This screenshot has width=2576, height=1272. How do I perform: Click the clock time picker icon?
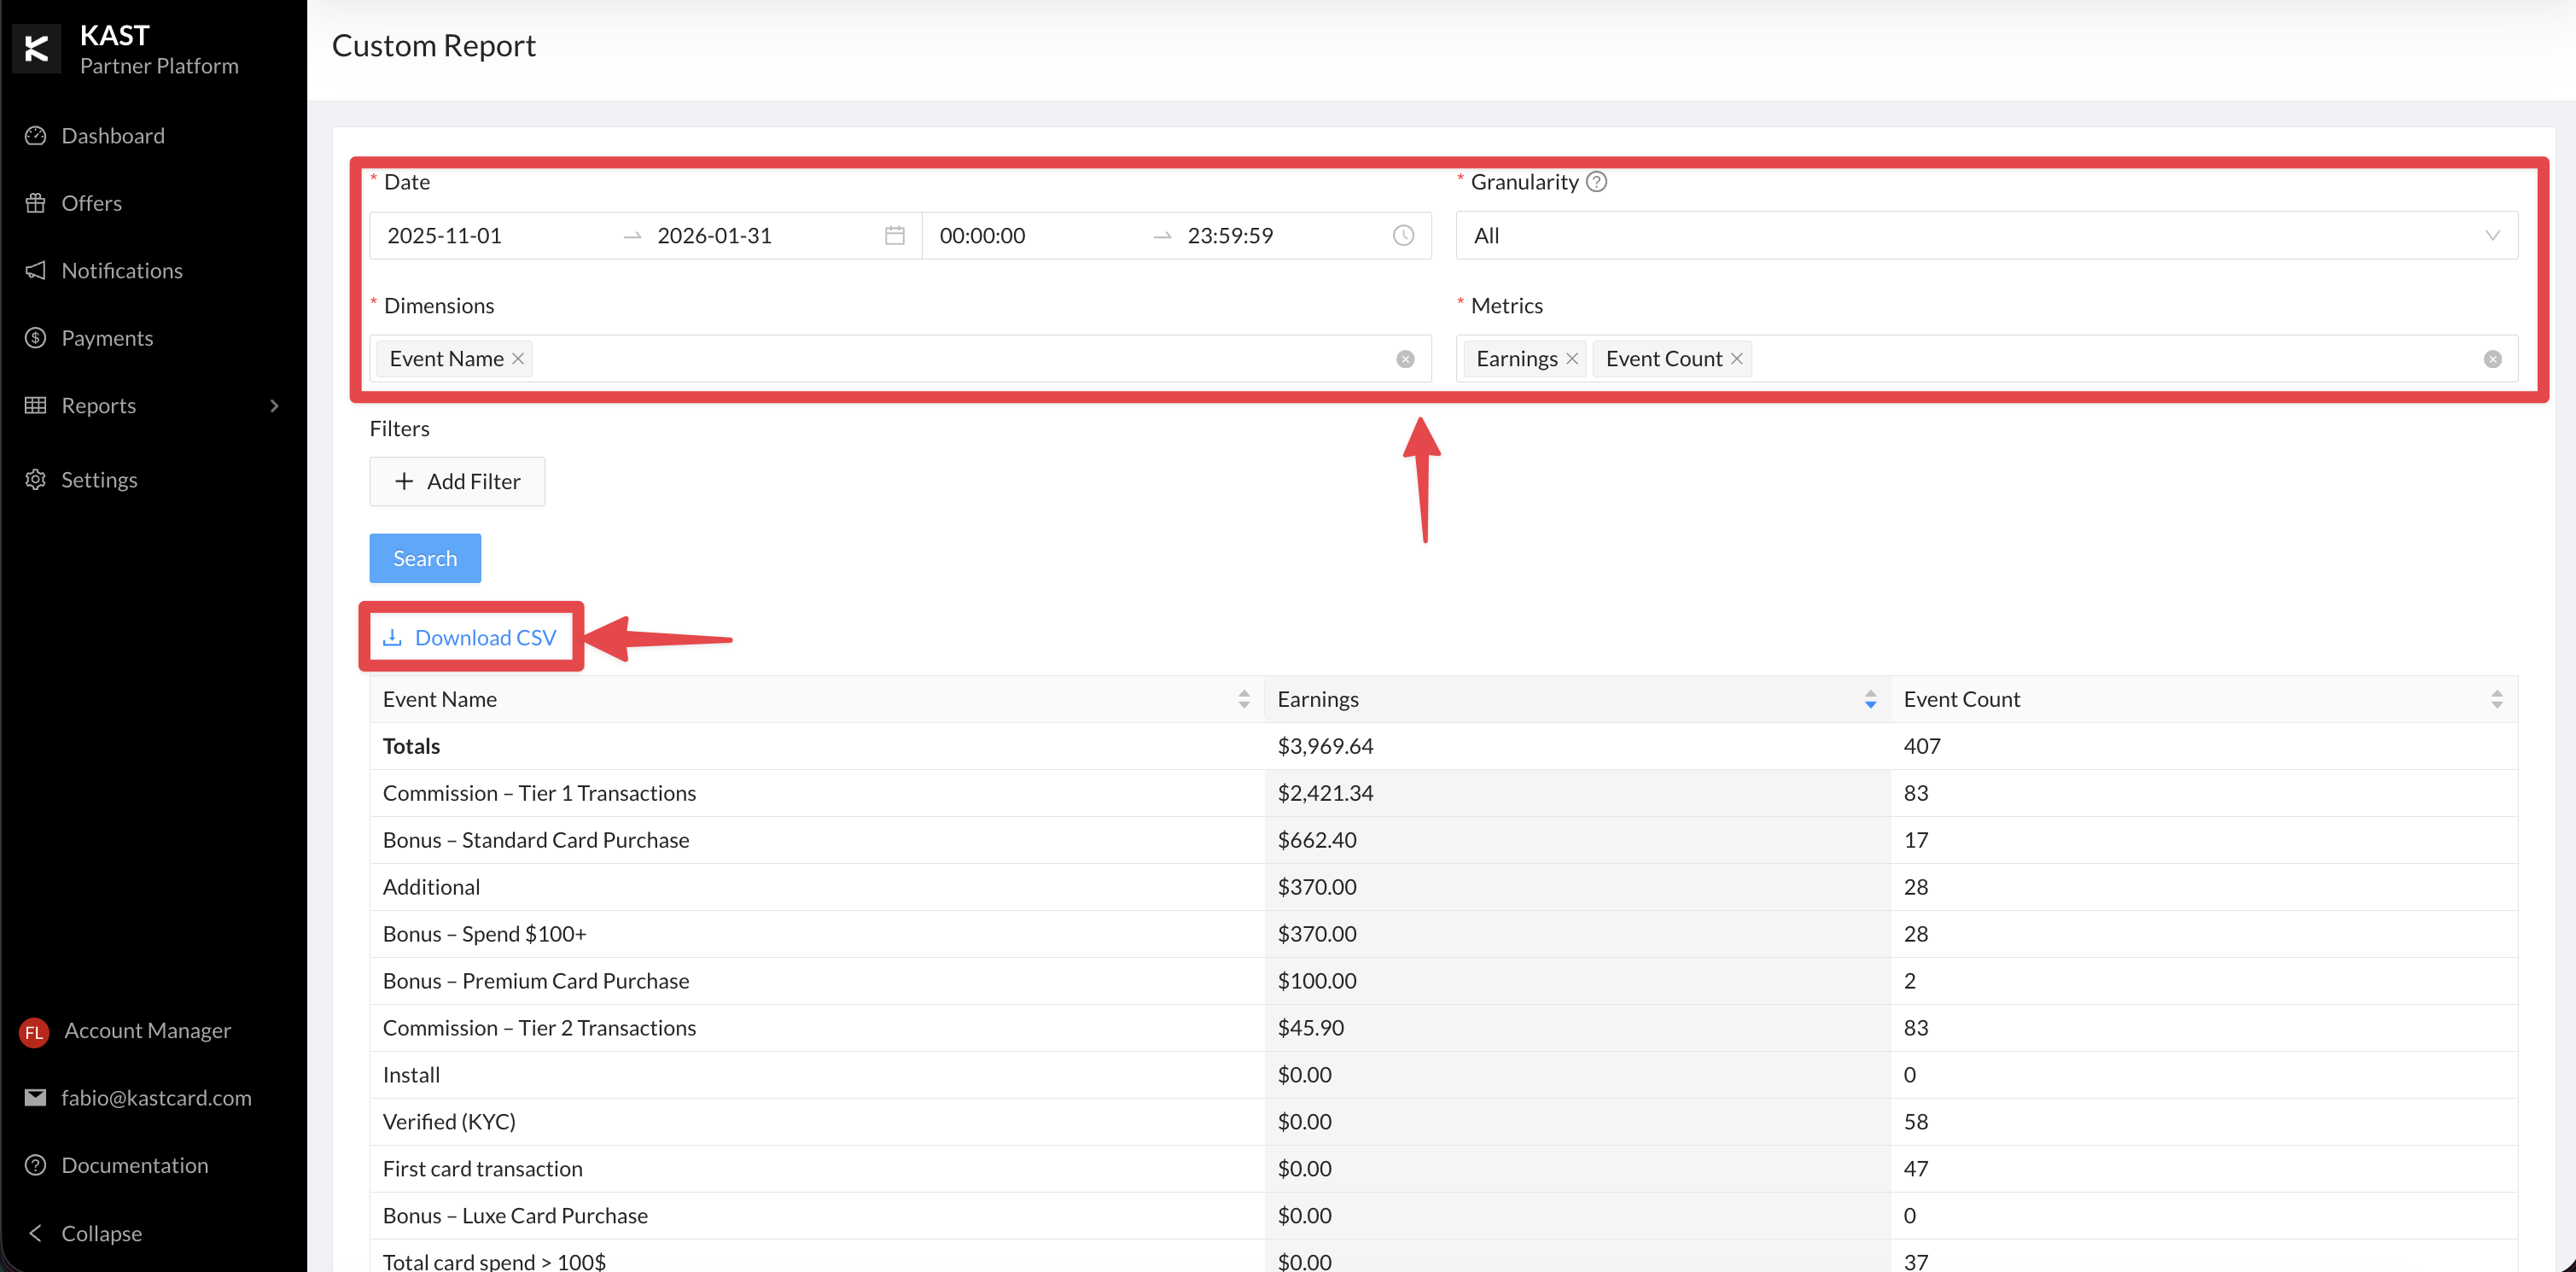1403,235
